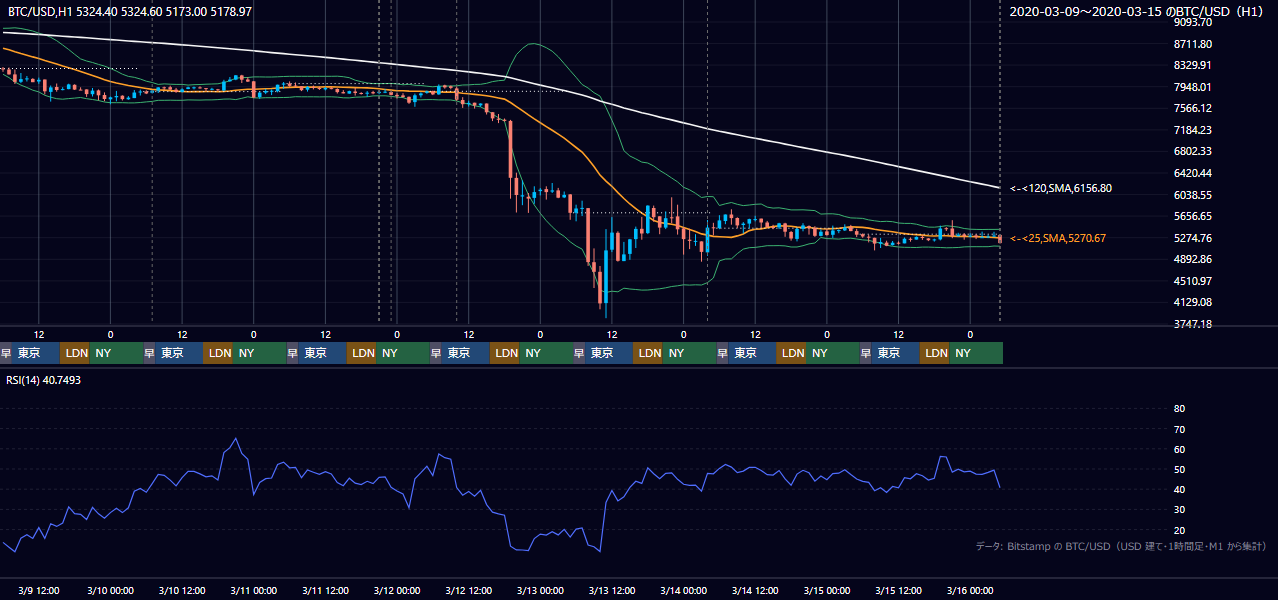Click price axis label 8329.91
This screenshot has height=600, width=1278.
click(1193, 65)
